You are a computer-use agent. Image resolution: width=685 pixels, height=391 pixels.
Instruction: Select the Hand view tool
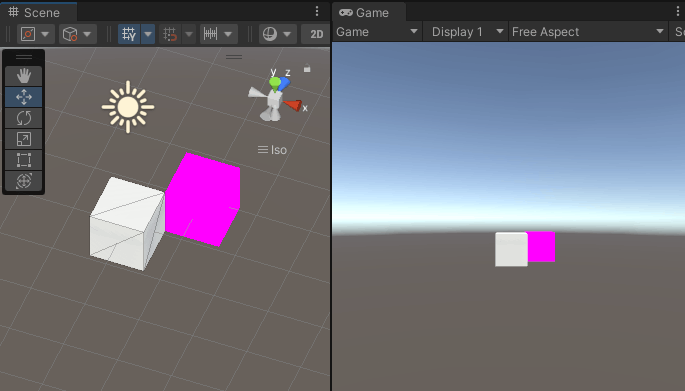pos(24,76)
